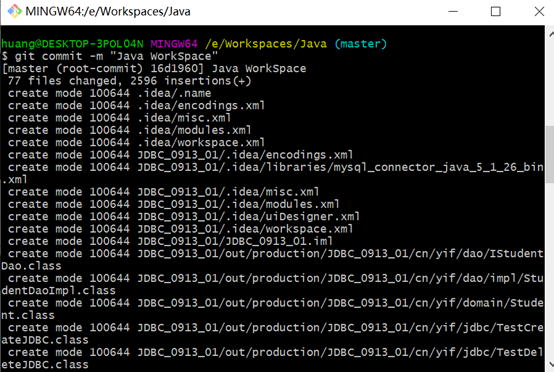
Task: Click the wrapped 'dentDaoImpl.class' text
Action: pyautogui.click(x=58, y=291)
